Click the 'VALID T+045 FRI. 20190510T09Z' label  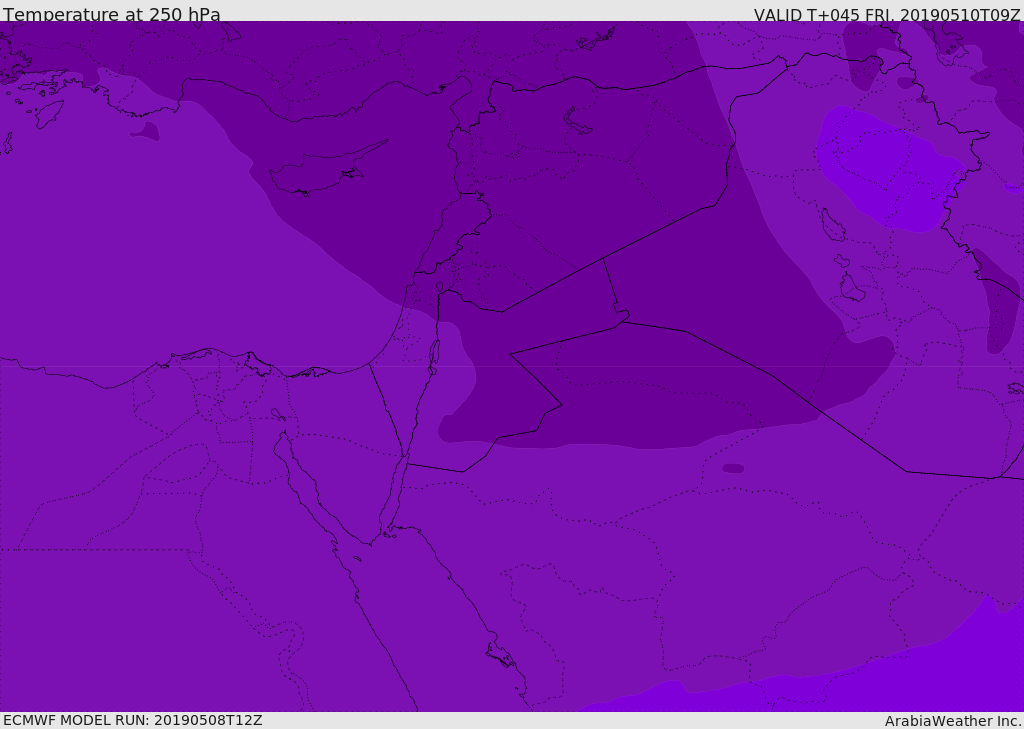(887, 15)
